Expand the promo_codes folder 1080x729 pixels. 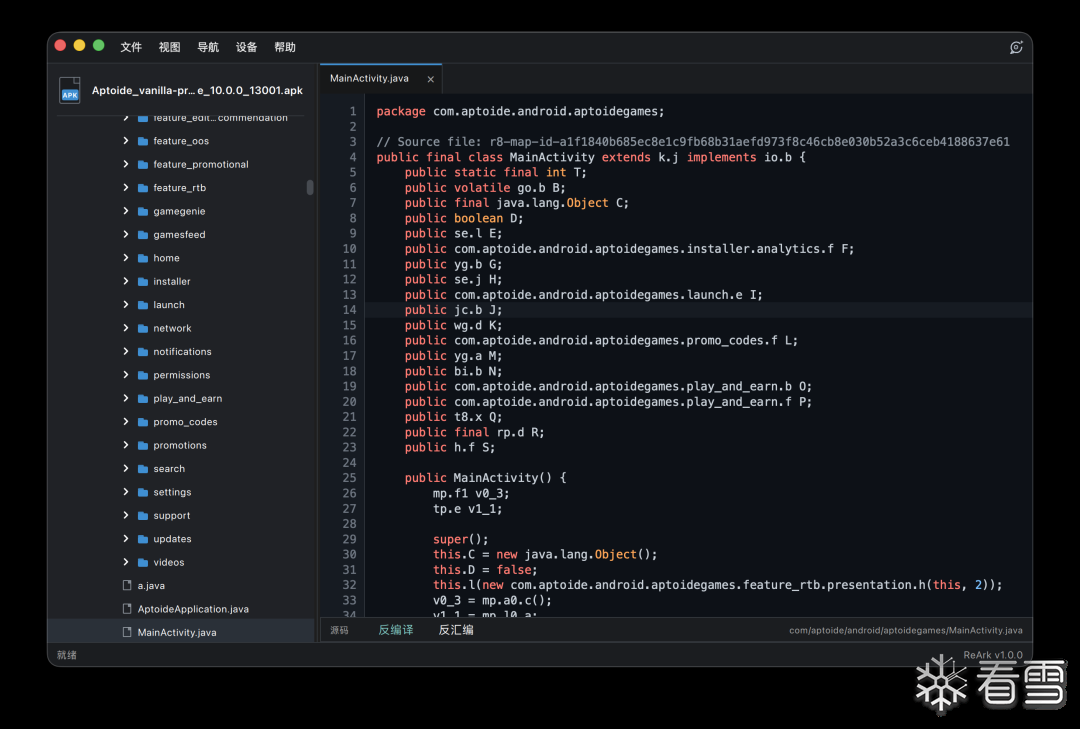tap(125, 422)
